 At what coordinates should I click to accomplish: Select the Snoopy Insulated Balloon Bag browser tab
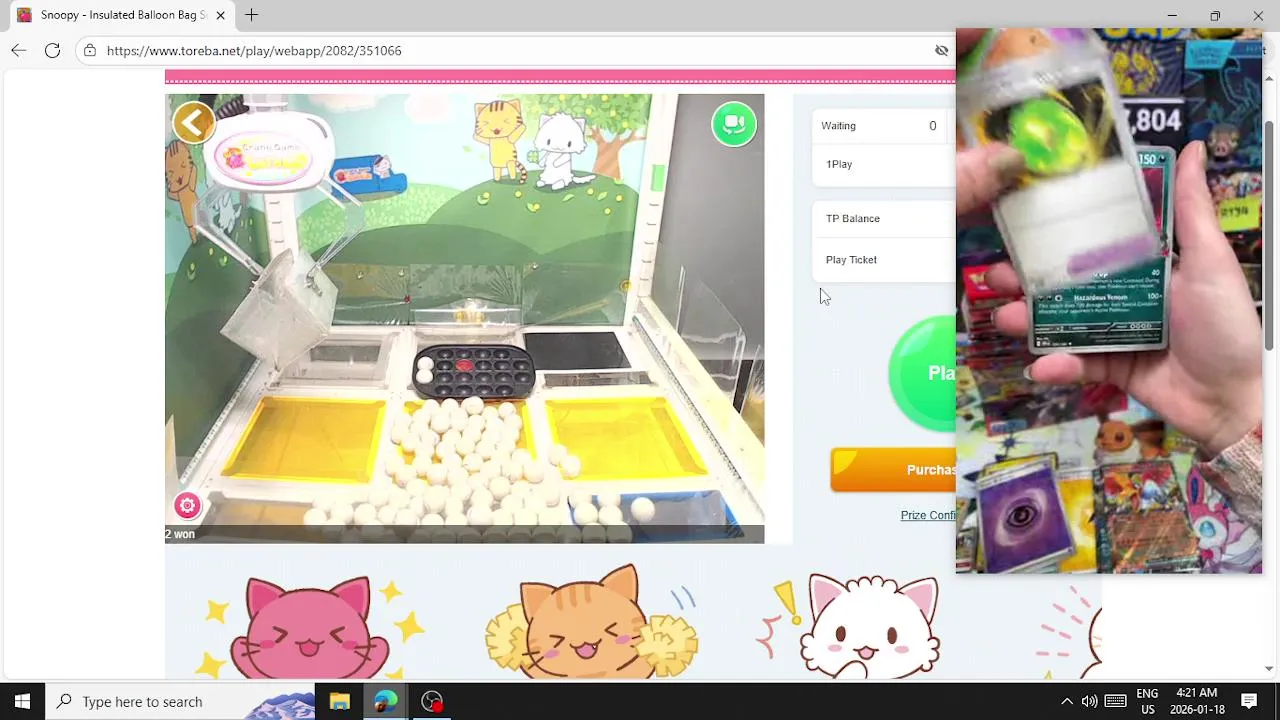coord(120,15)
